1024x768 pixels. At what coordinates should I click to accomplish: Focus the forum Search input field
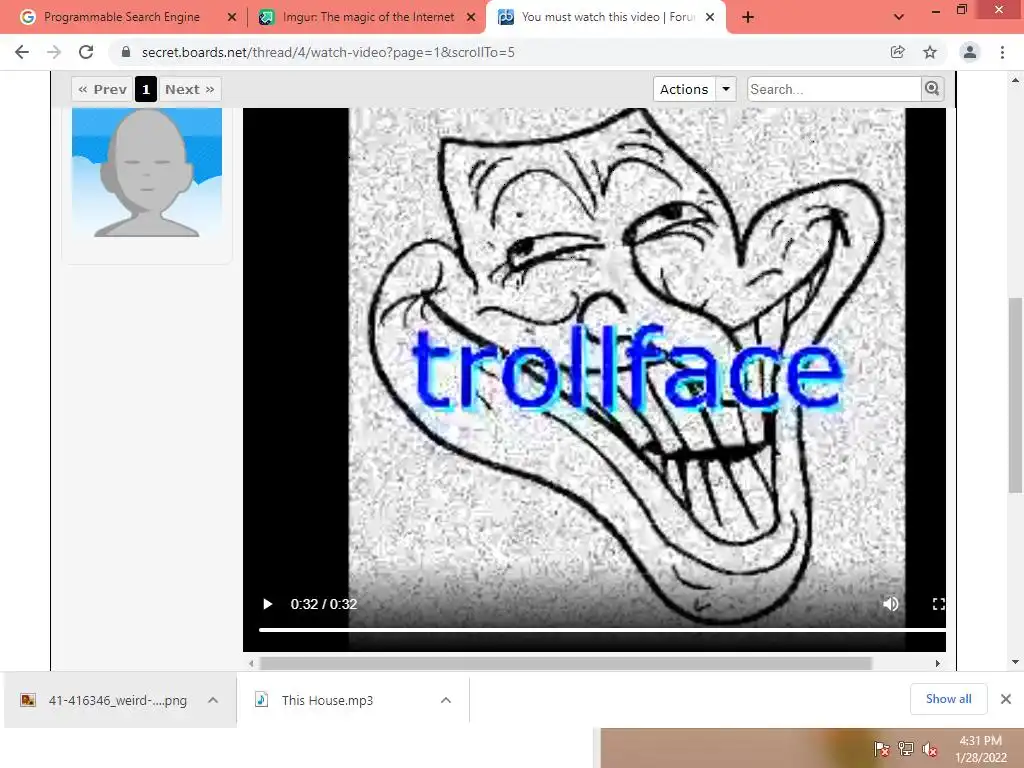tap(834, 89)
